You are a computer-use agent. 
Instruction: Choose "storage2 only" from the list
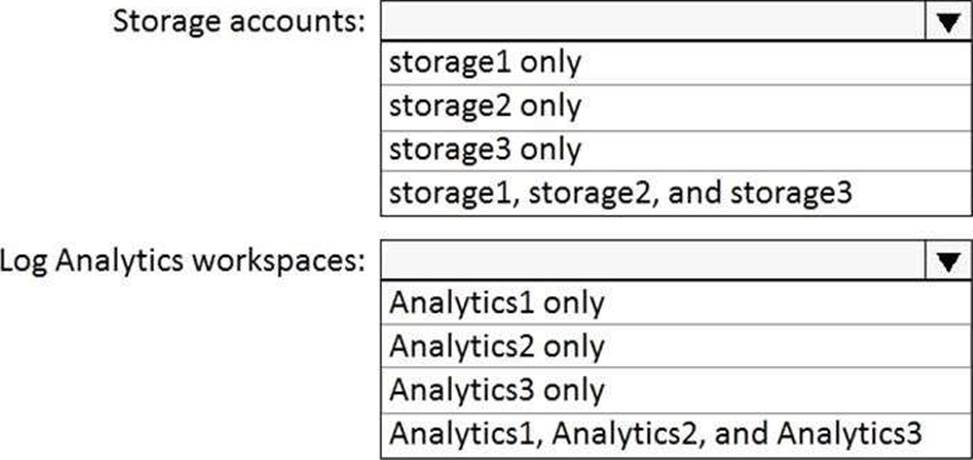click(484, 105)
